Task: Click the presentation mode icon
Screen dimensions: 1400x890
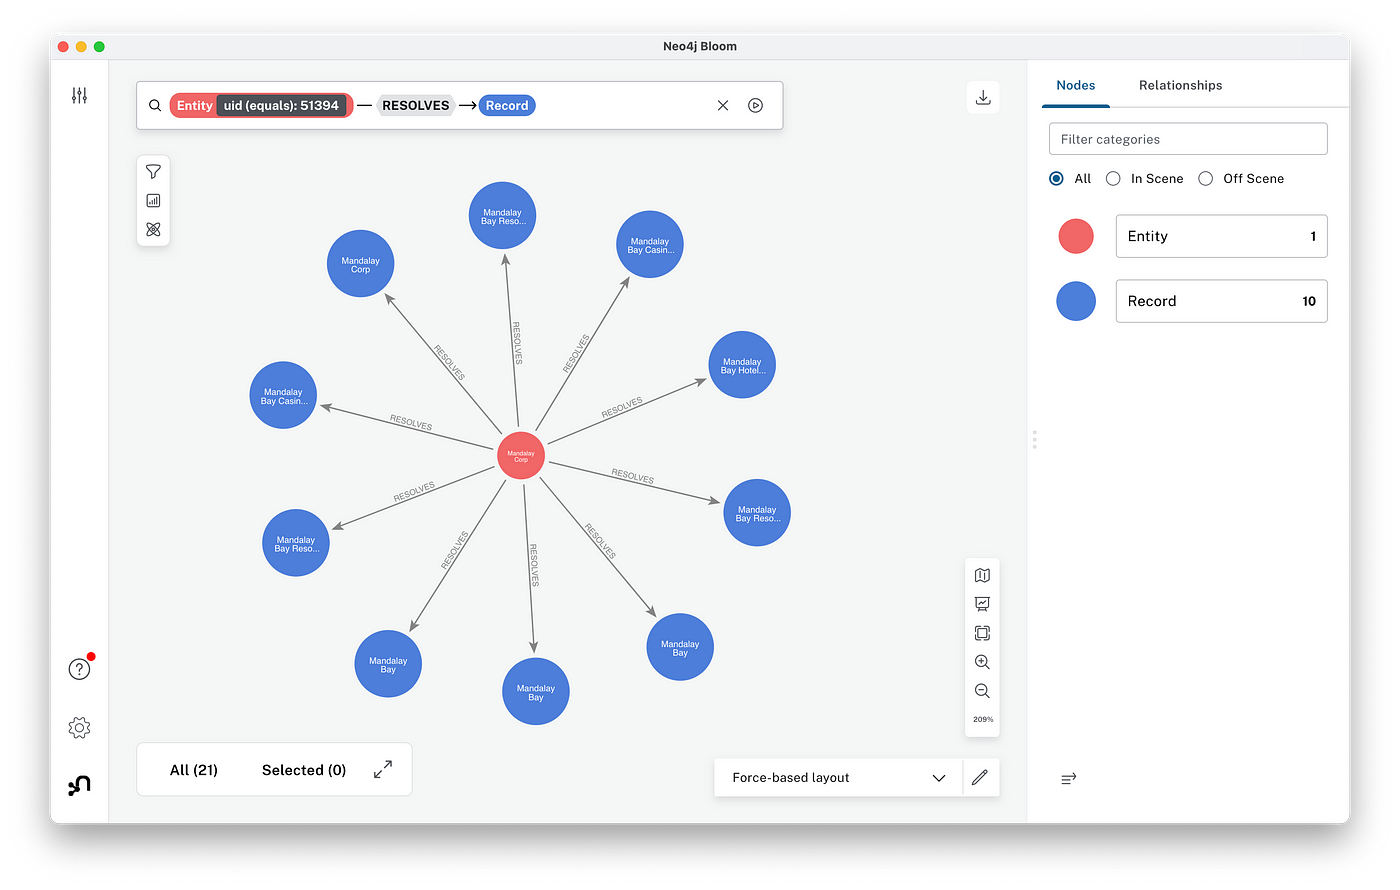Action: click(x=982, y=604)
